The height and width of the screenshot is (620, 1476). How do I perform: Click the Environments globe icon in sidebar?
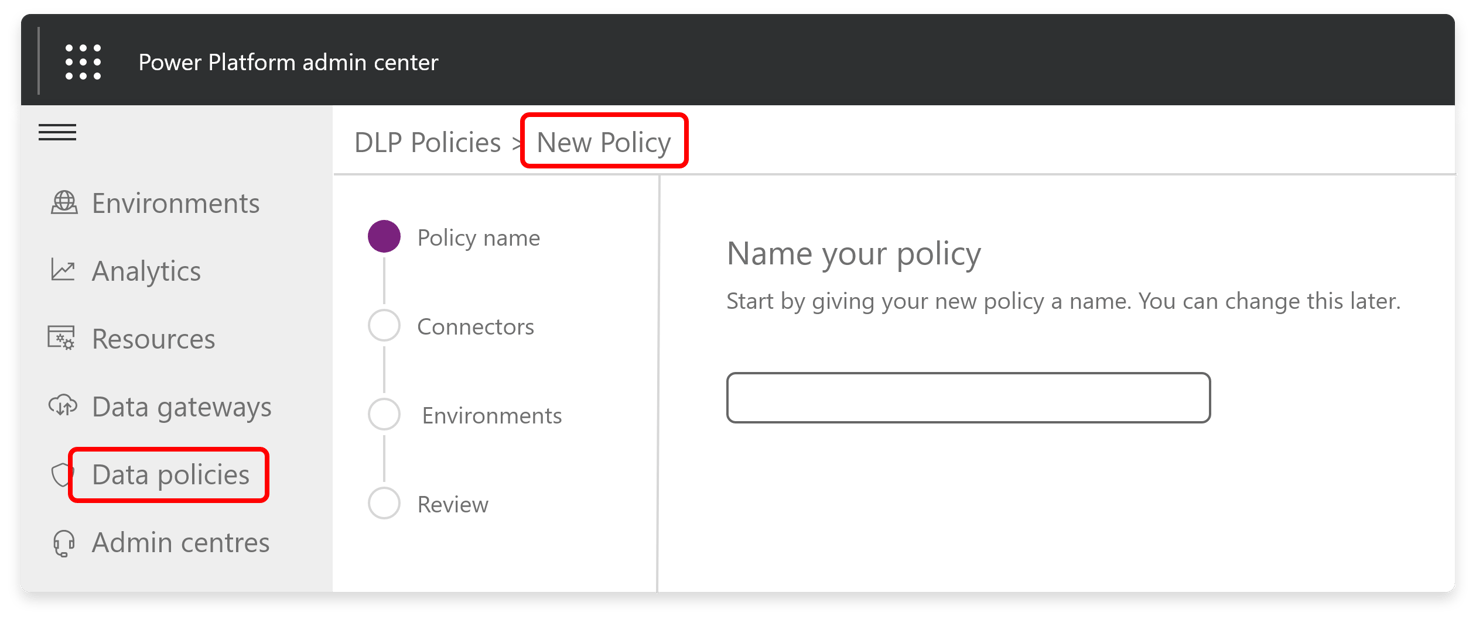(64, 203)
